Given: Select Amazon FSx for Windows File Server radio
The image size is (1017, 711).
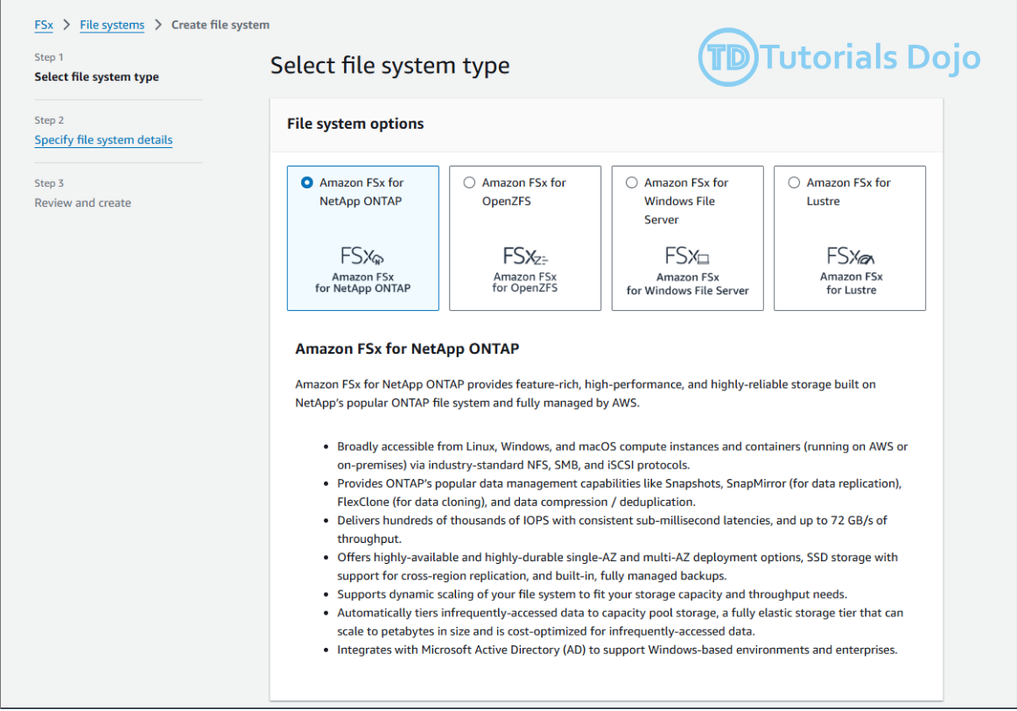Looking at the screenshot, I should click(631, 183).
